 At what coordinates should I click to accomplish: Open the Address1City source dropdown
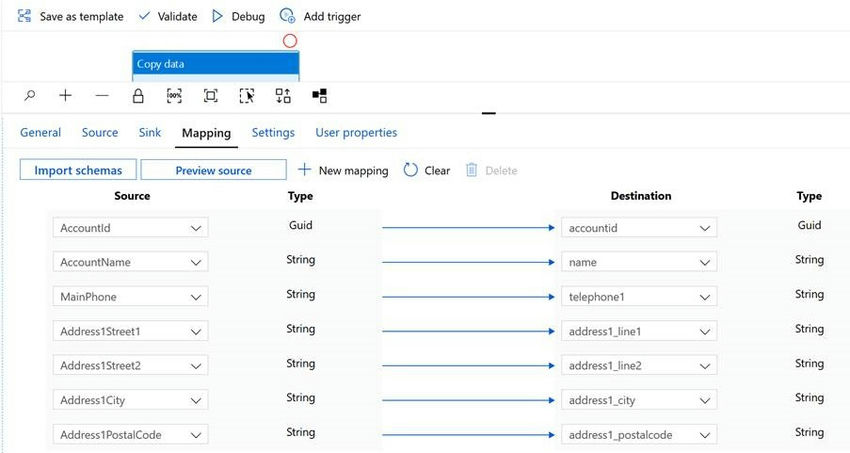(x=196, y=400)
